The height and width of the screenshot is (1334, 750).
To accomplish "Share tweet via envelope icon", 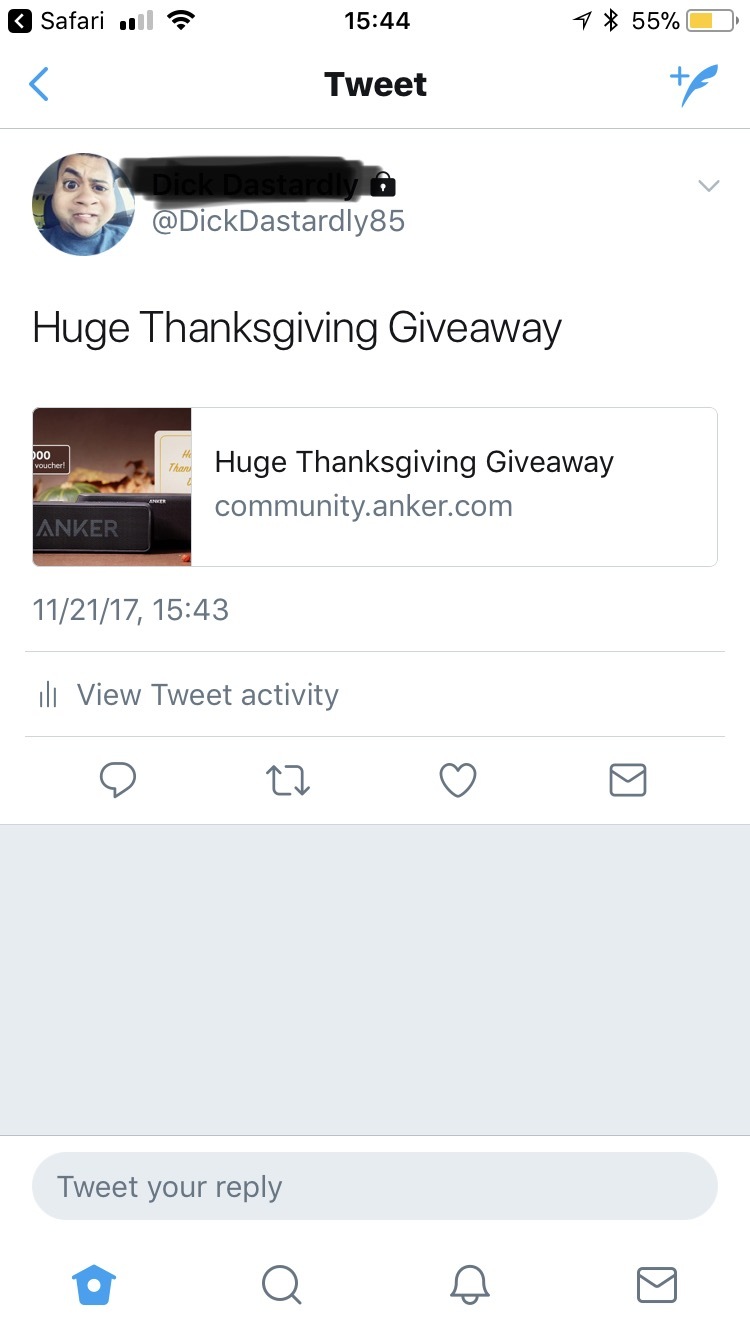I will tap(628, 780).
